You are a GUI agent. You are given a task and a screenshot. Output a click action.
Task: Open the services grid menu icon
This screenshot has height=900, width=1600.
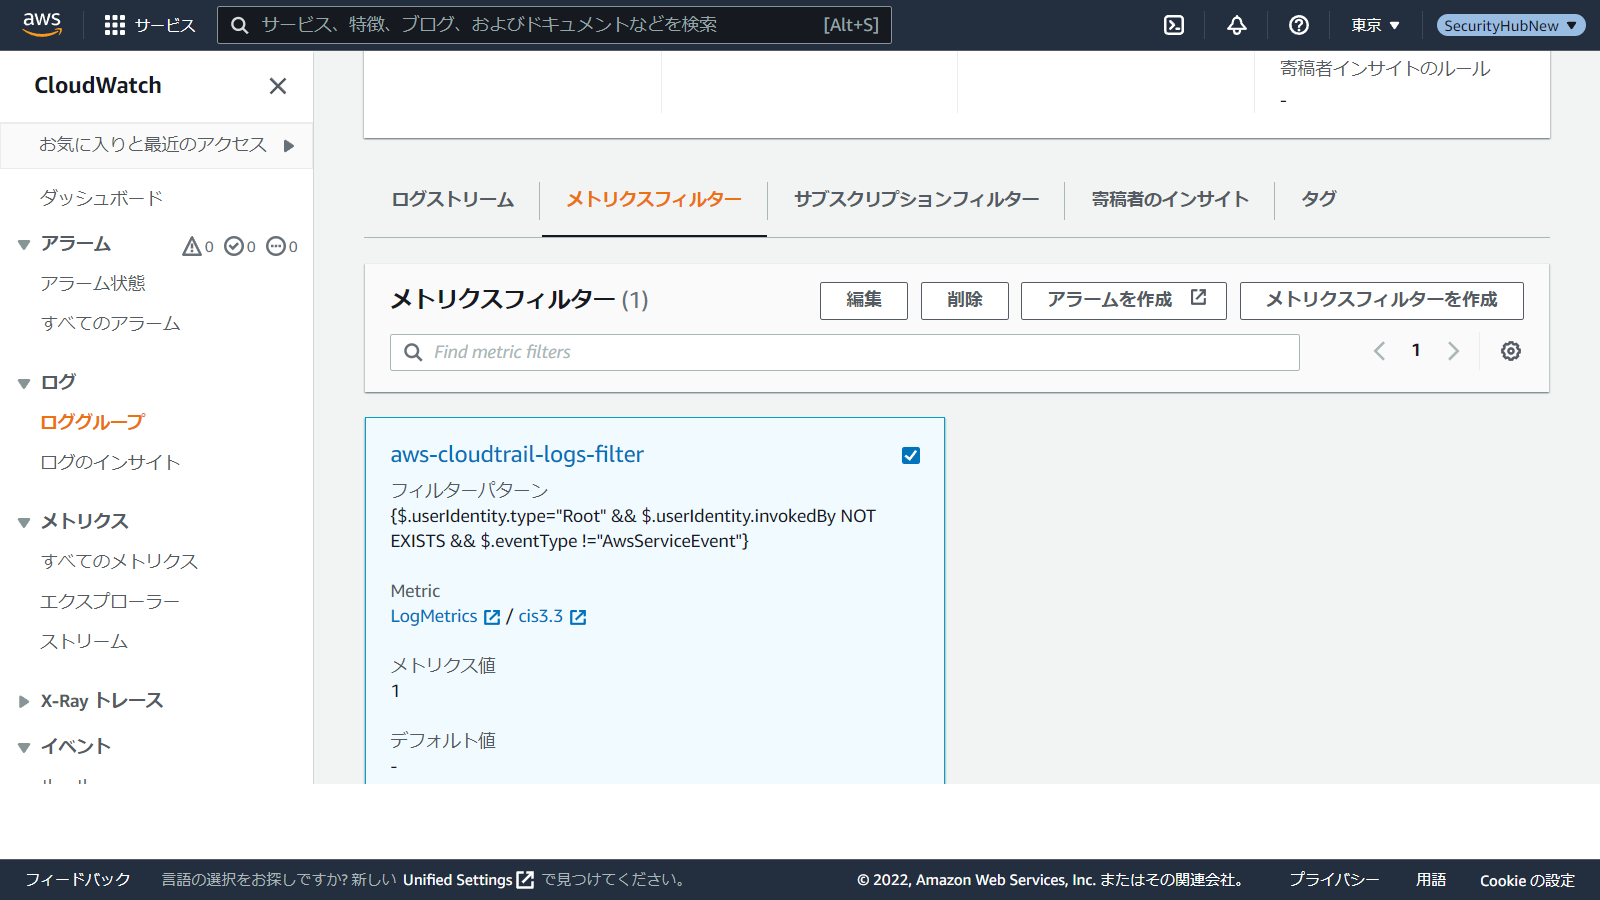pos(115,25)
